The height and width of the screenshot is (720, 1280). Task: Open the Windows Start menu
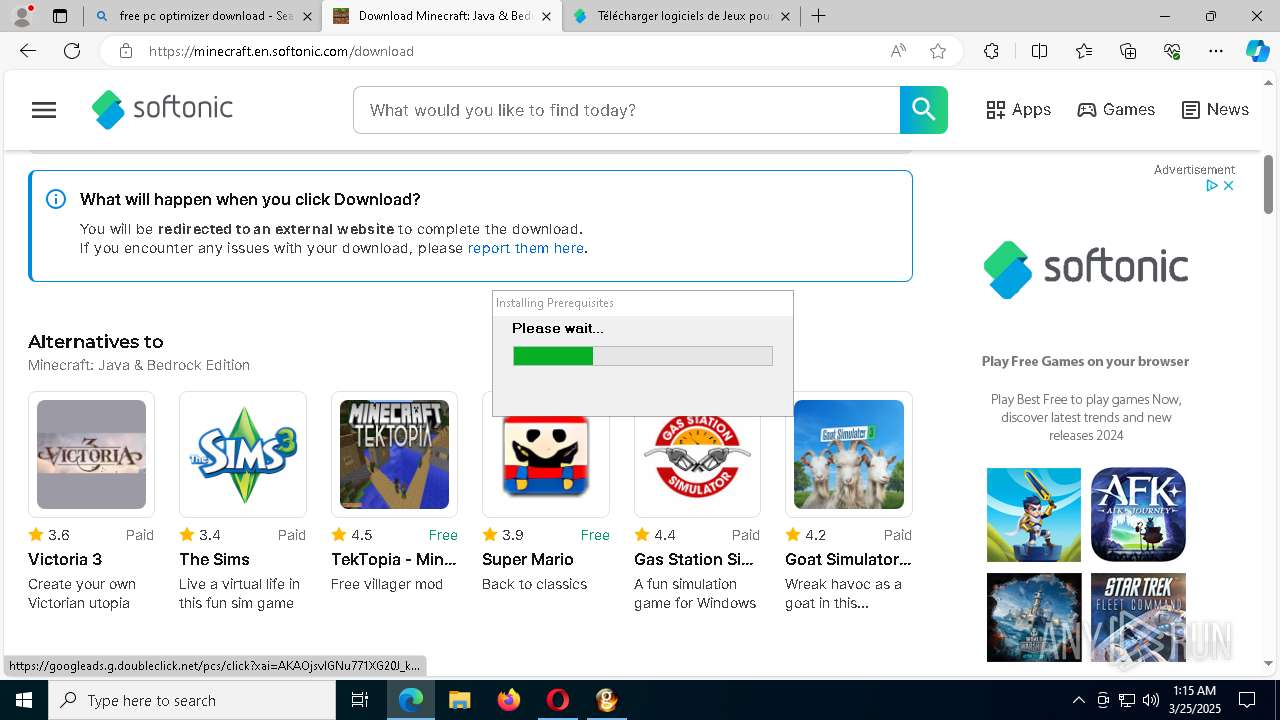click(24, 700)
